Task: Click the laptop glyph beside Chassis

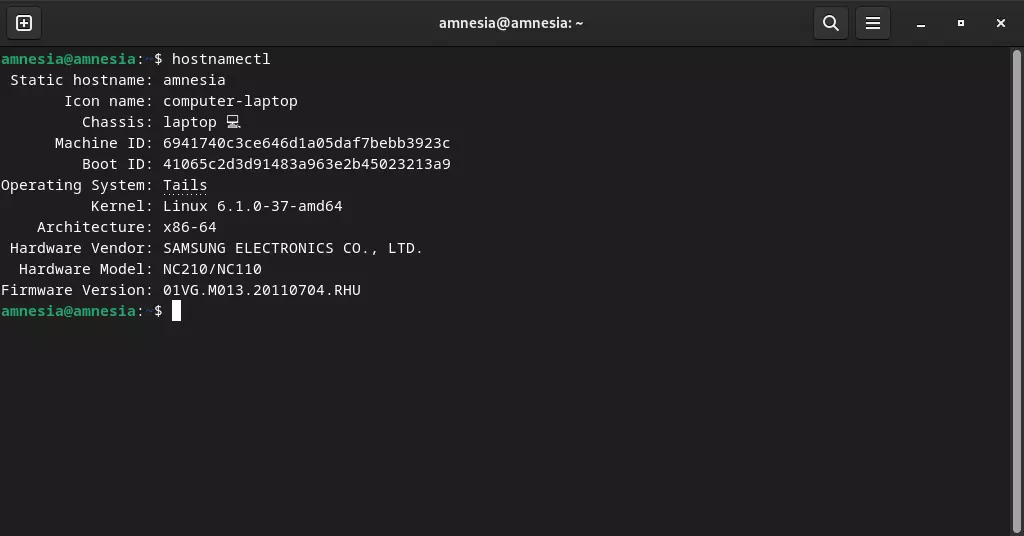Action: [x=233, y=121]
